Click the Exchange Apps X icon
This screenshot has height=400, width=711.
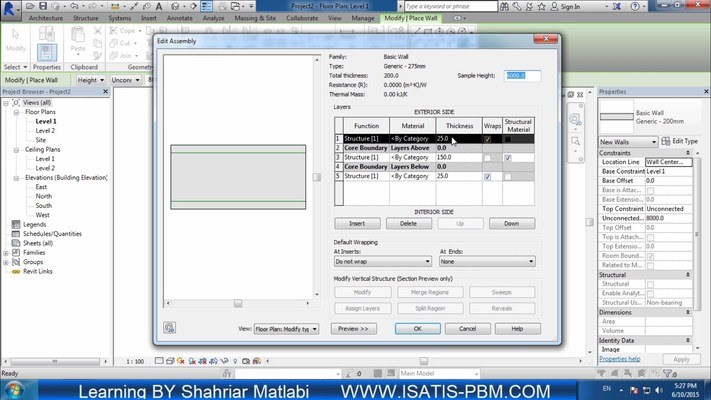pyautogui.click(x=617, y=6)
